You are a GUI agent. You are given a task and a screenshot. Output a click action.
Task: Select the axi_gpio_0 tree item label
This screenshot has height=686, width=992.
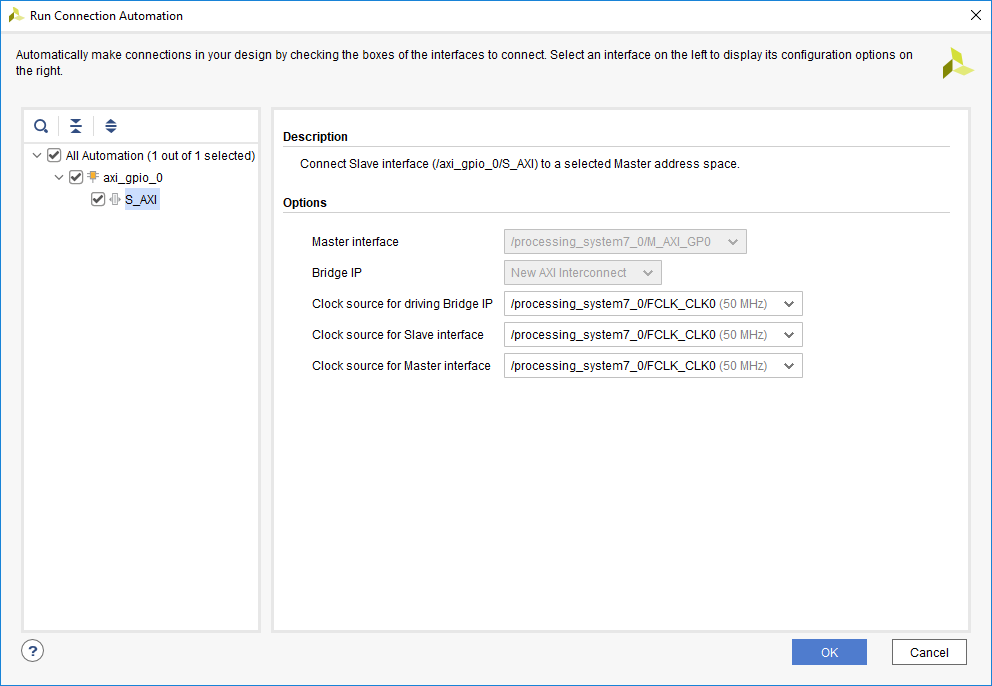tap(133, 178)
